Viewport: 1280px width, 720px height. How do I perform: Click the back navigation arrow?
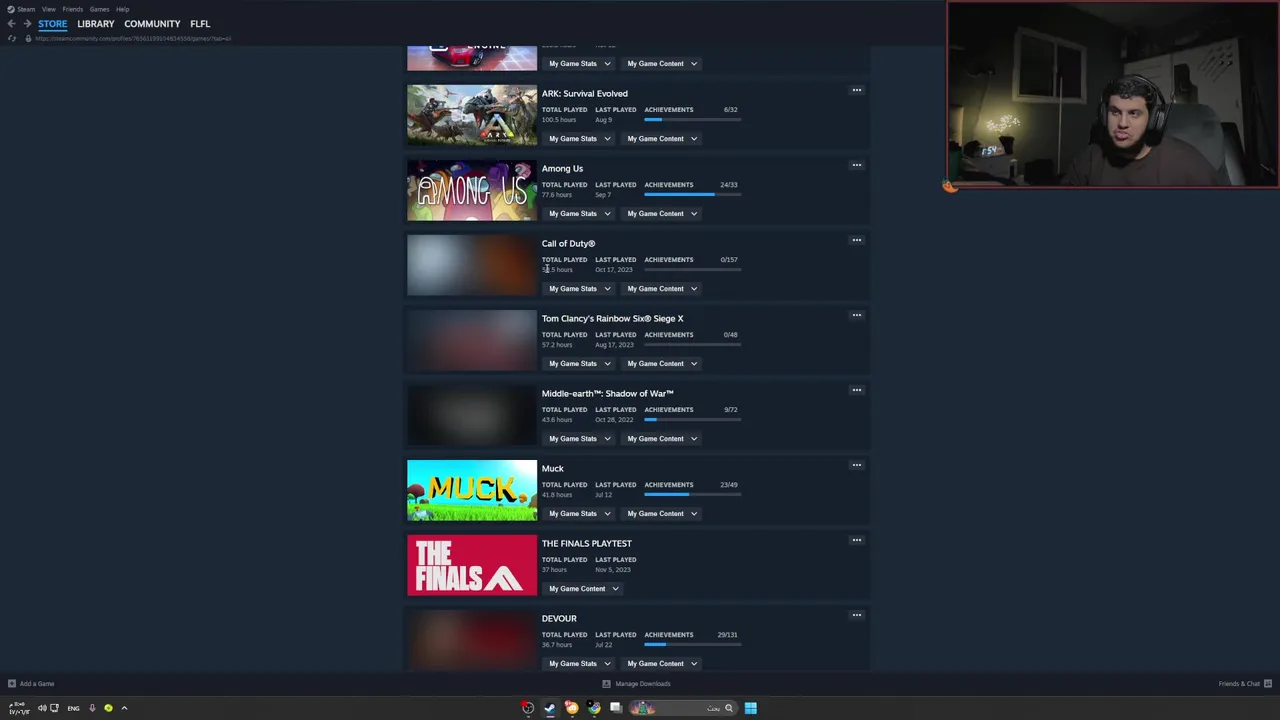point(11,24)
